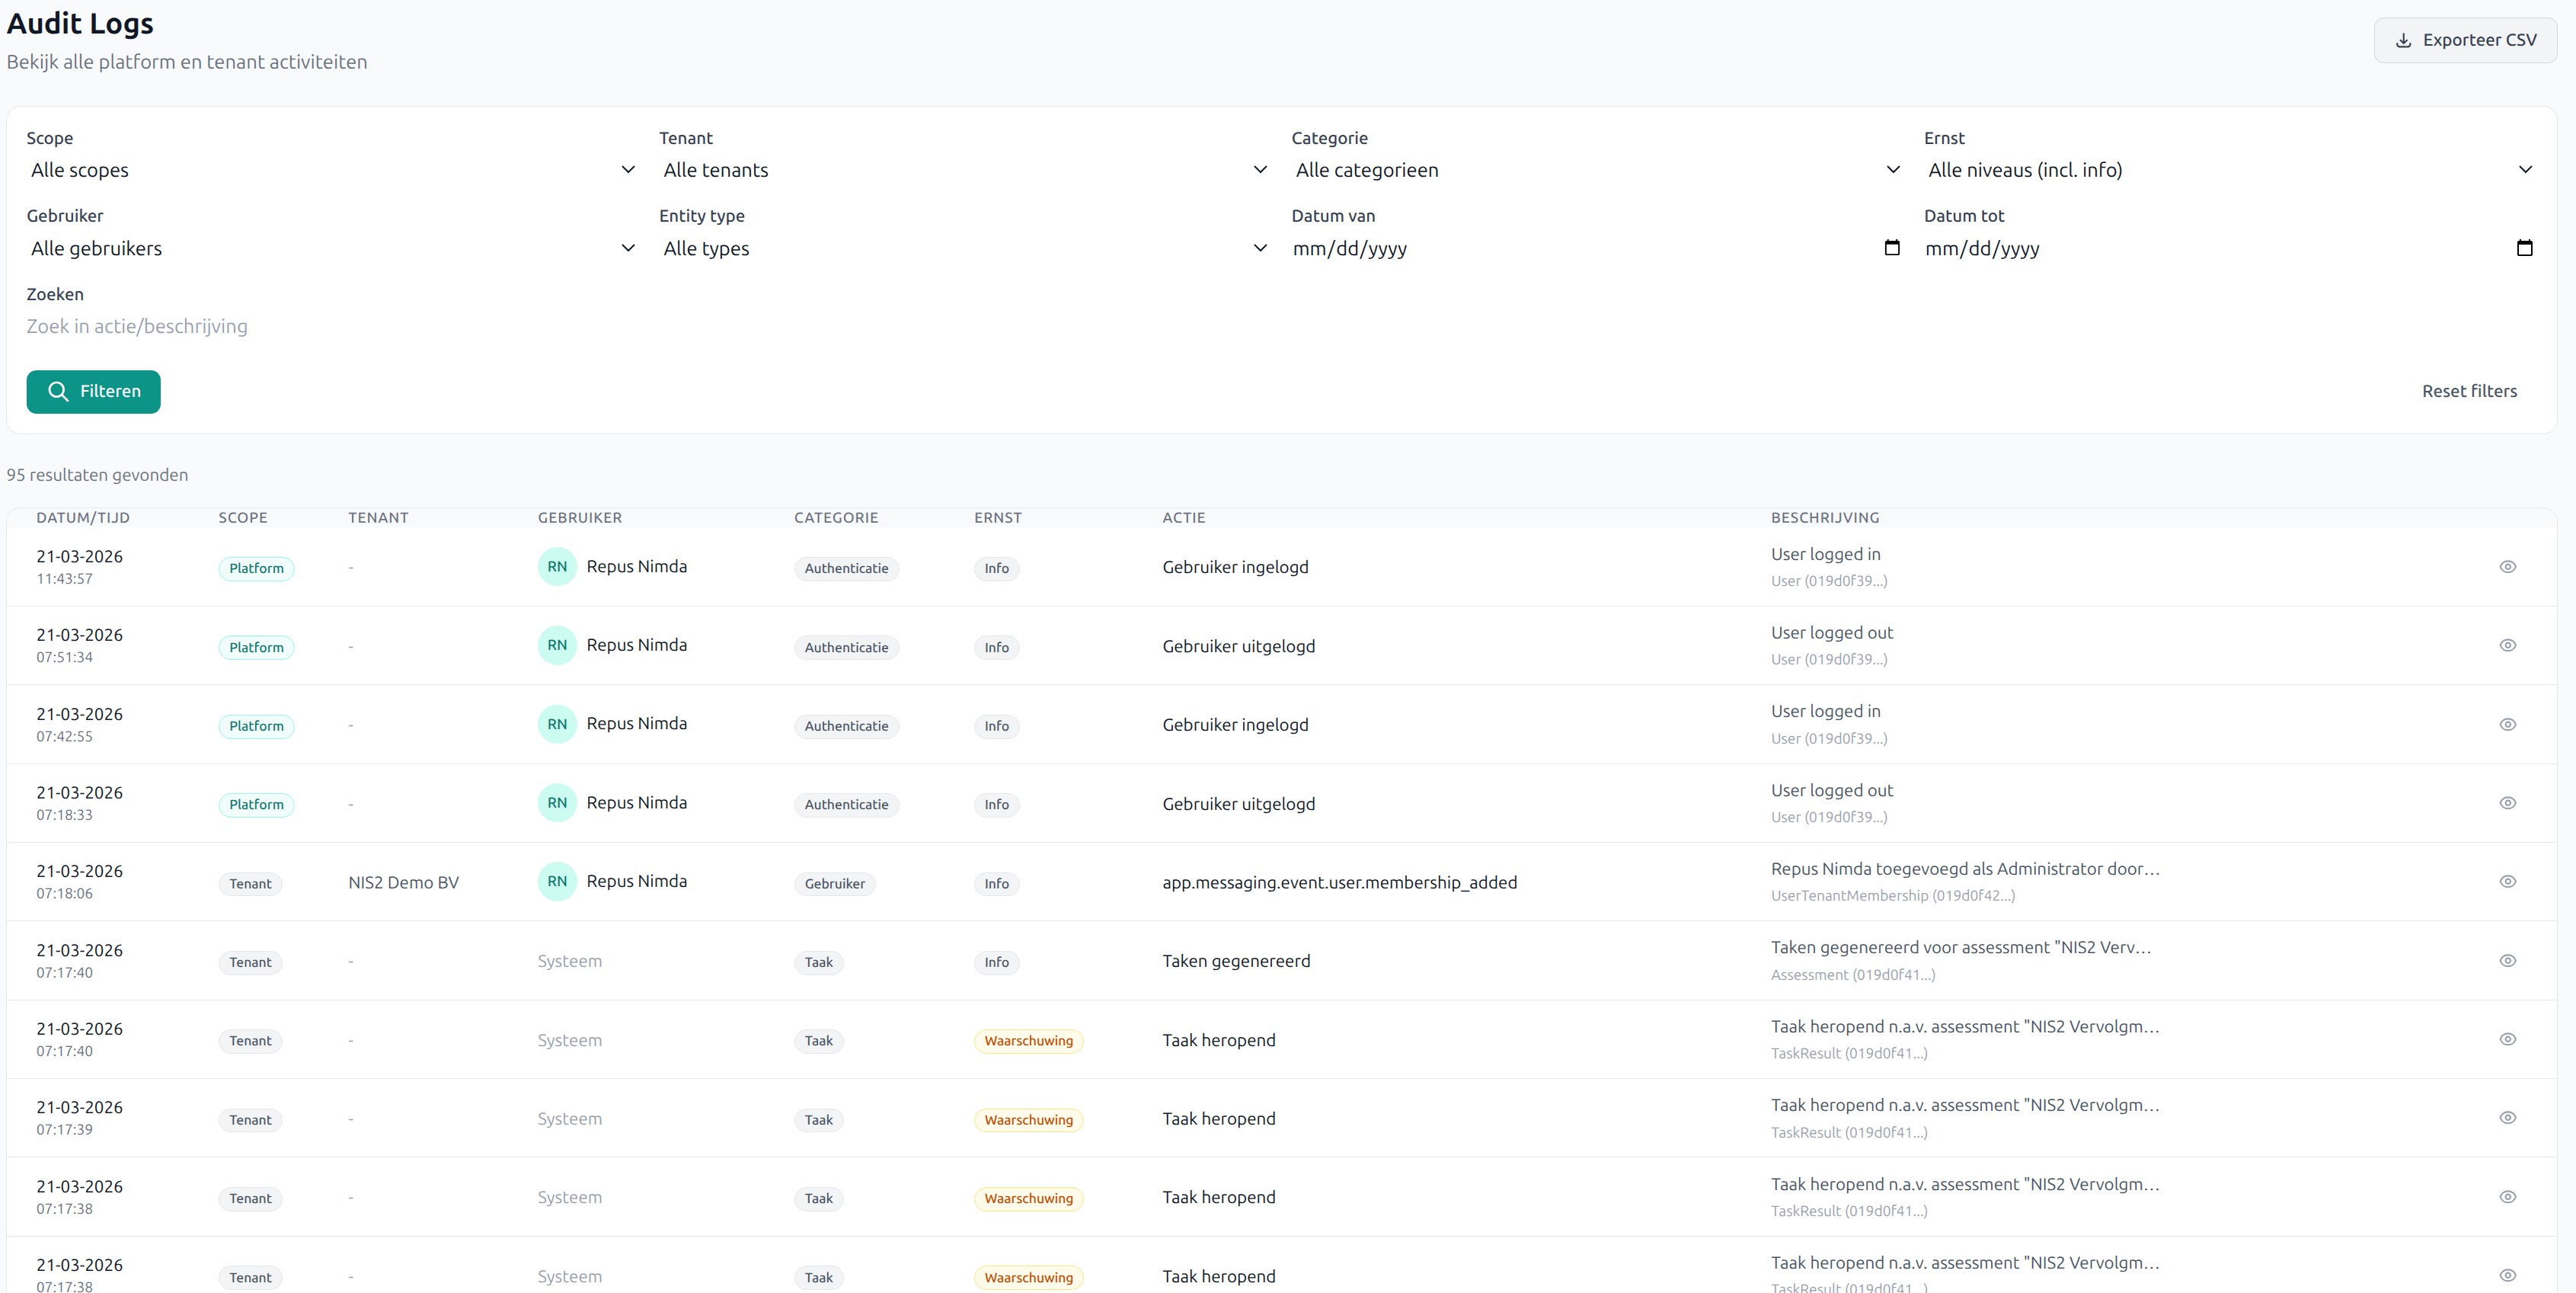View details of 07:51:34 logout entry
This screenshot has width=2576, height=1293.
(2507, 645)
